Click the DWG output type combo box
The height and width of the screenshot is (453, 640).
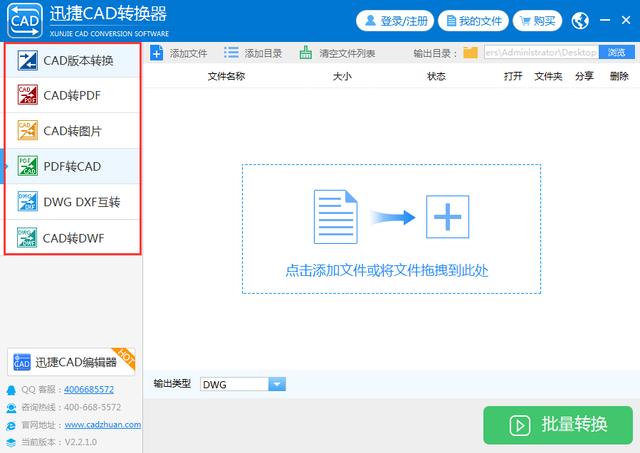pos(243,384)
